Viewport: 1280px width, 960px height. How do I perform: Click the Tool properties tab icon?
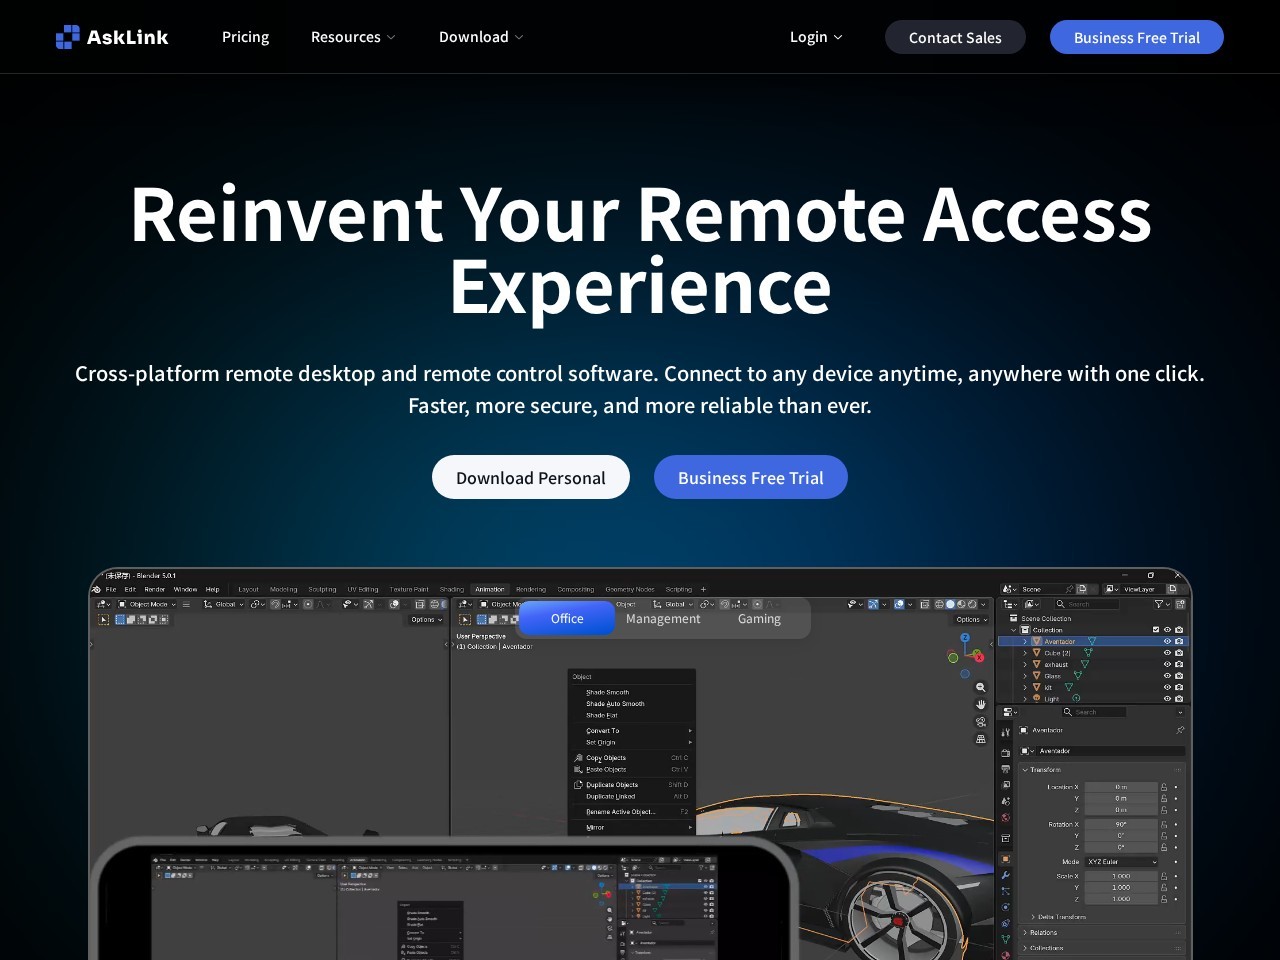pos(1005,733)
